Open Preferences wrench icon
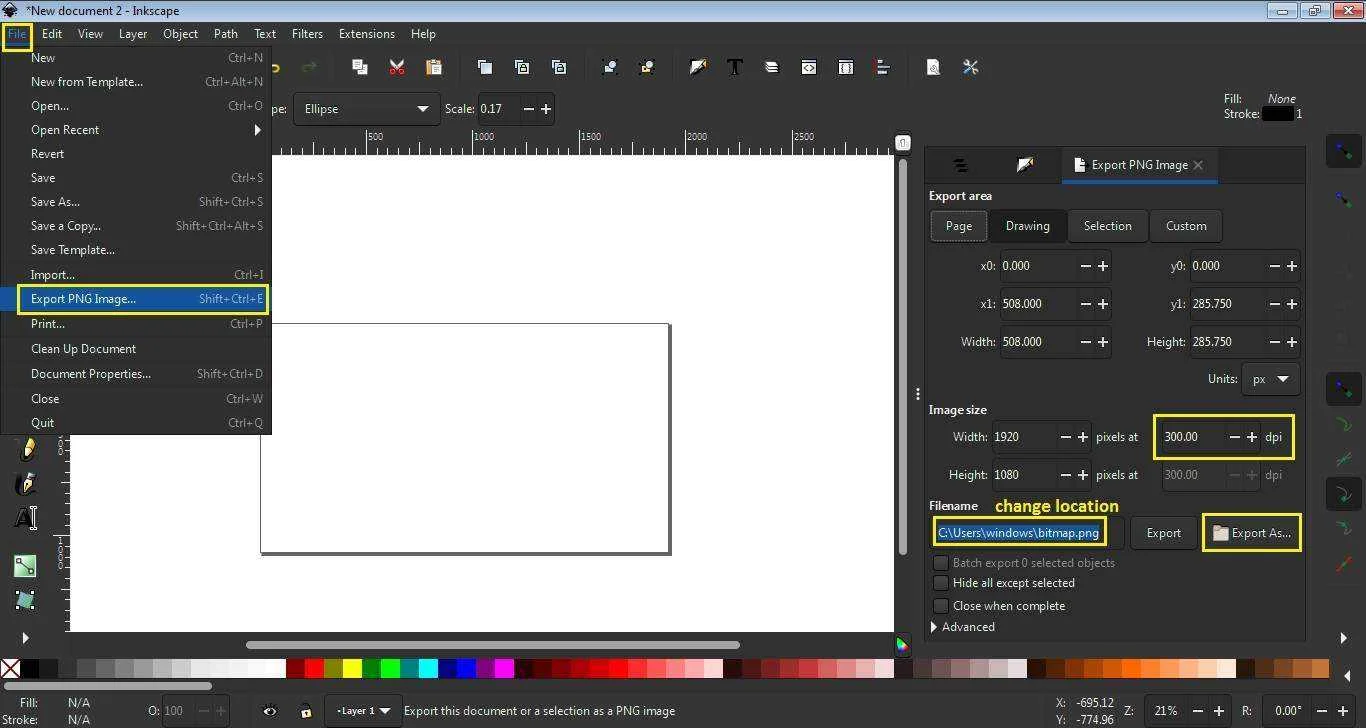Viewport: 1366px width, 728px height. pos(970,67)
